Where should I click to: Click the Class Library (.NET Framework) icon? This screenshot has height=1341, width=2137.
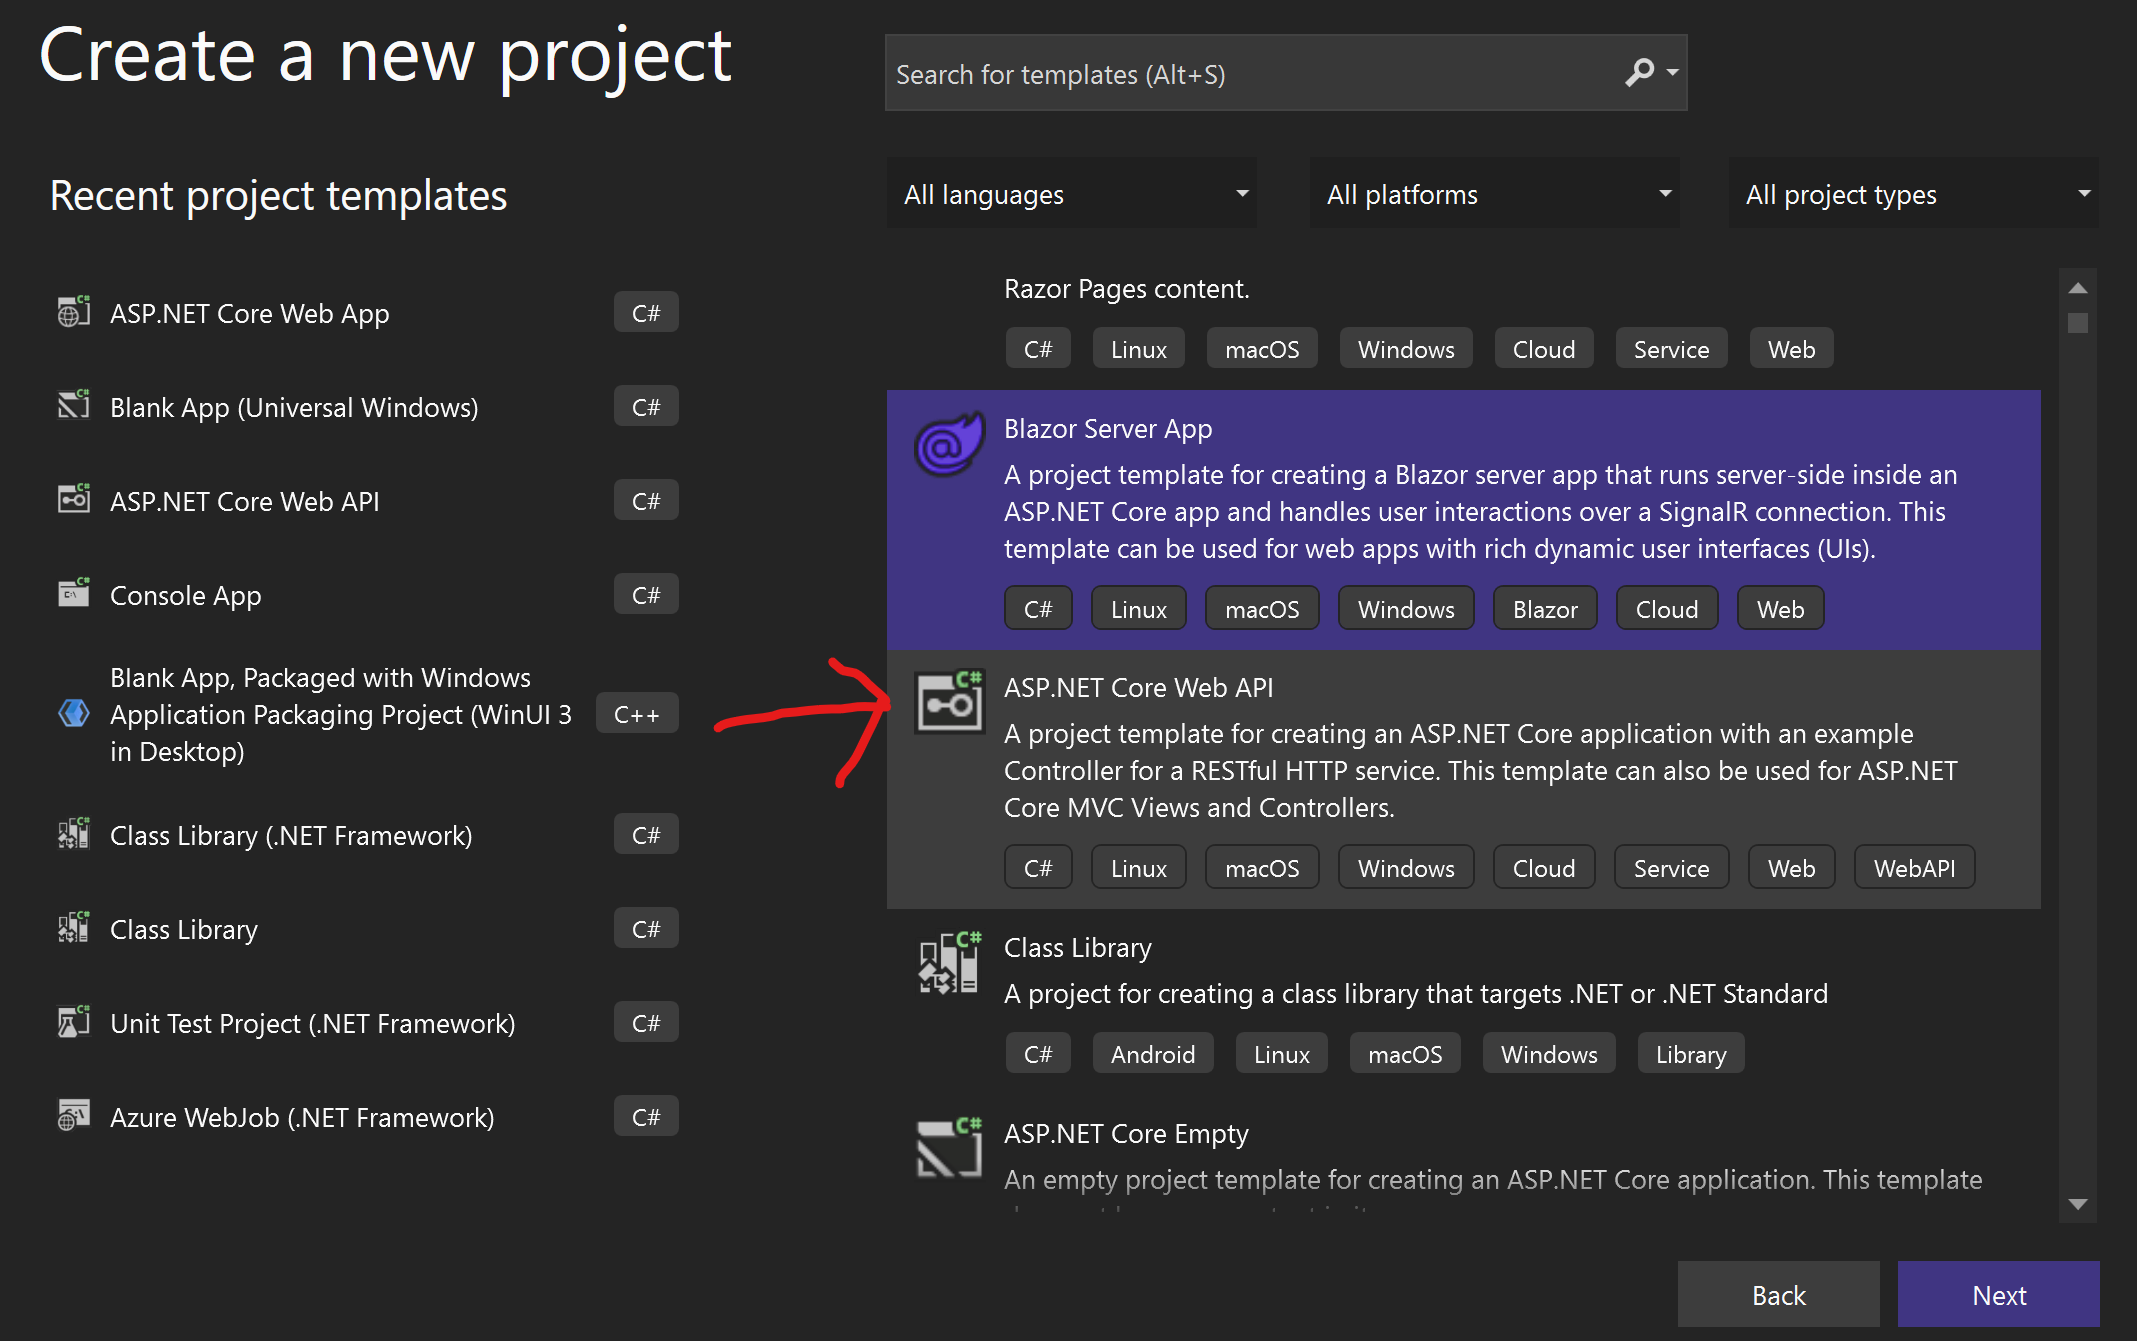74,834
